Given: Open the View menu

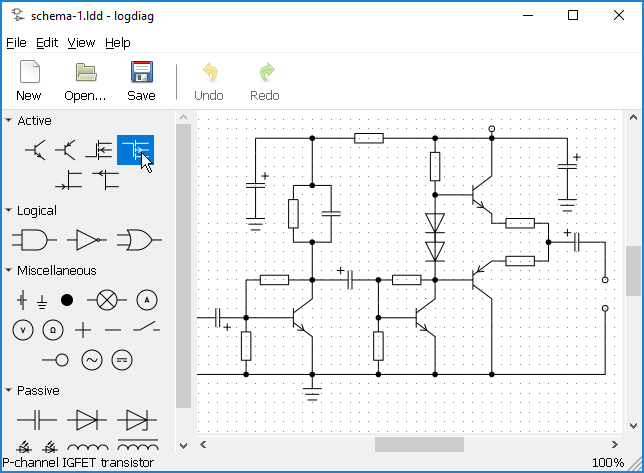Looking at the screenshot, I should [81, 43].
